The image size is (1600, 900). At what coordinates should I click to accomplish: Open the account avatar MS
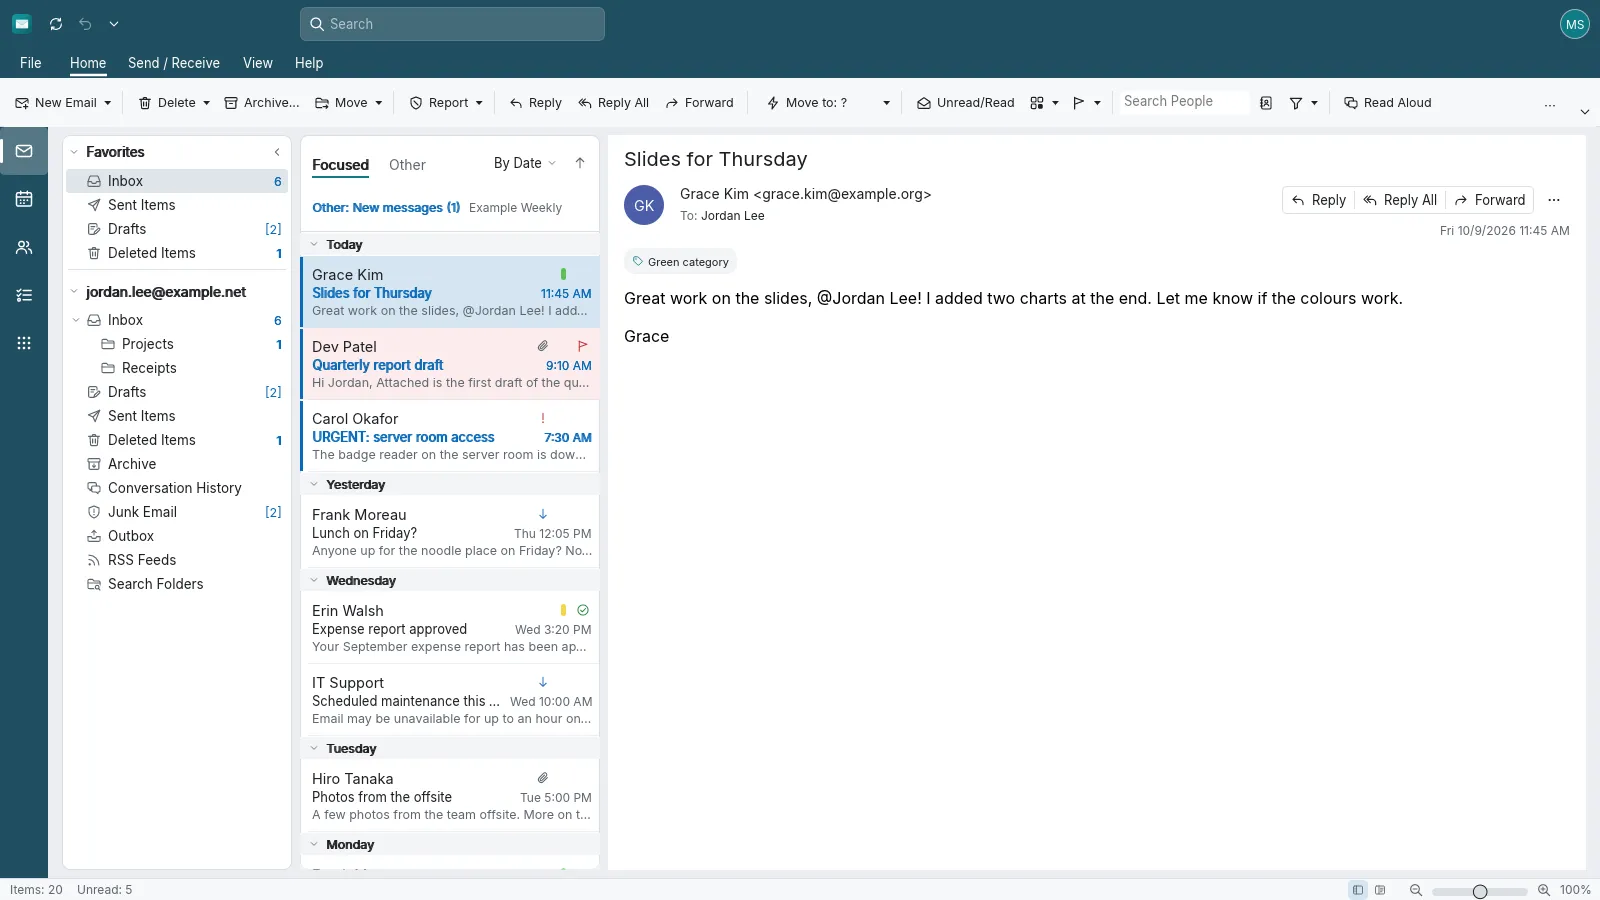point(1575,24)
